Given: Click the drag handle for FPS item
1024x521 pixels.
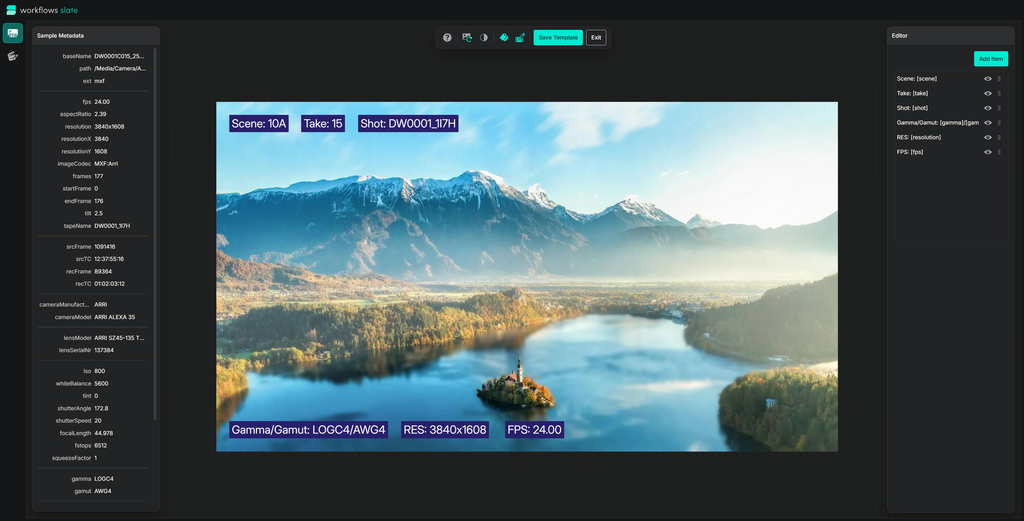Looking at the screenshot, I should click(999, 152).
